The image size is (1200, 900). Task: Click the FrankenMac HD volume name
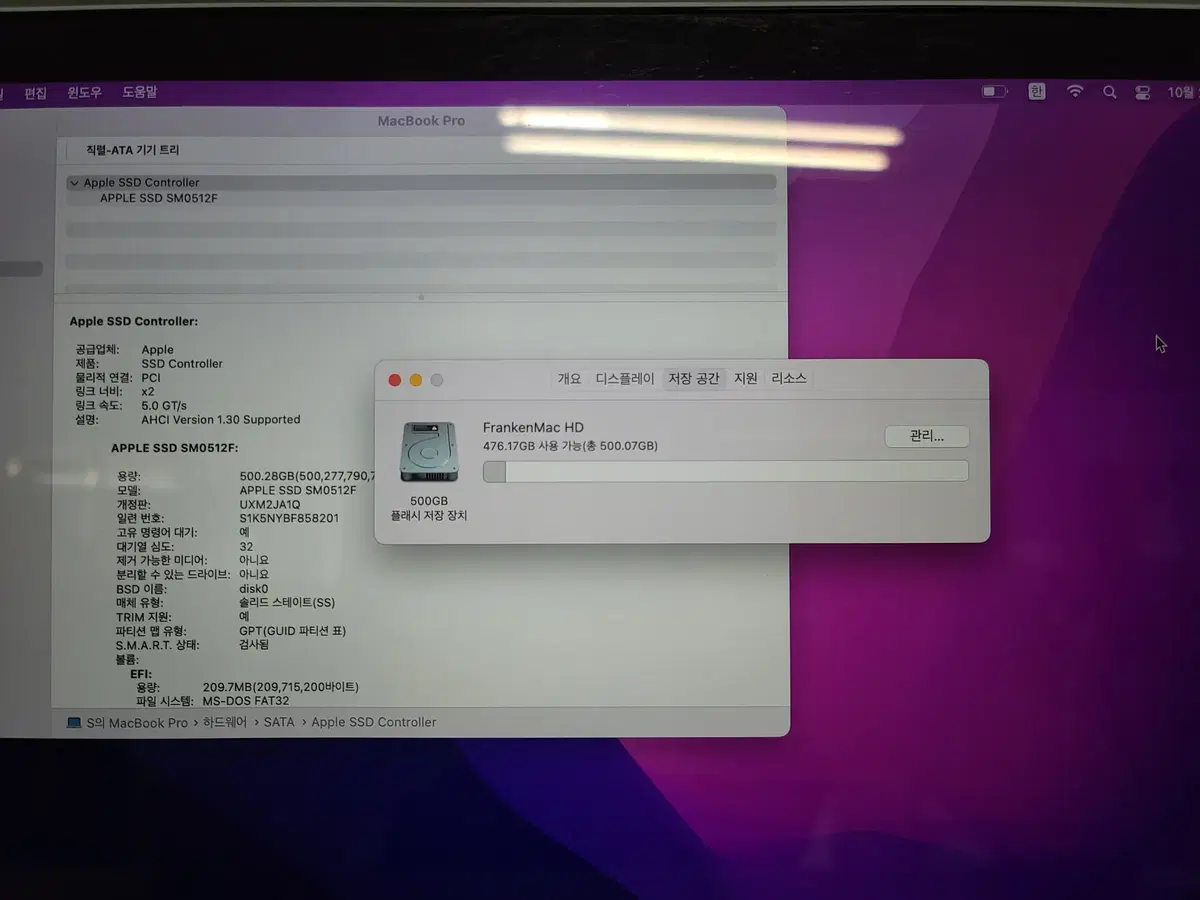pos(533,427)
